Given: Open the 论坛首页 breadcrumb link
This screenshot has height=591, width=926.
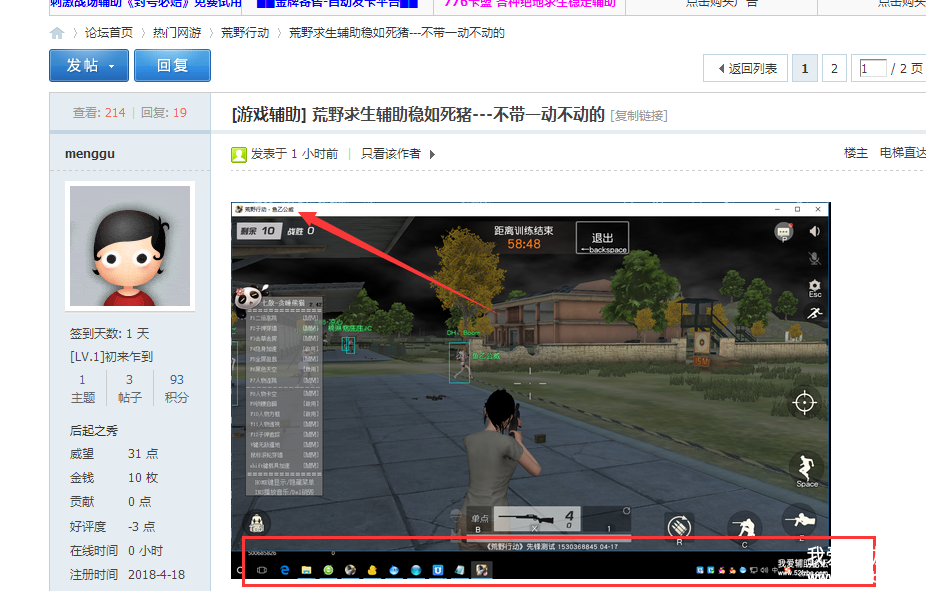Looking at the screenshot, I should click(109, 33).
